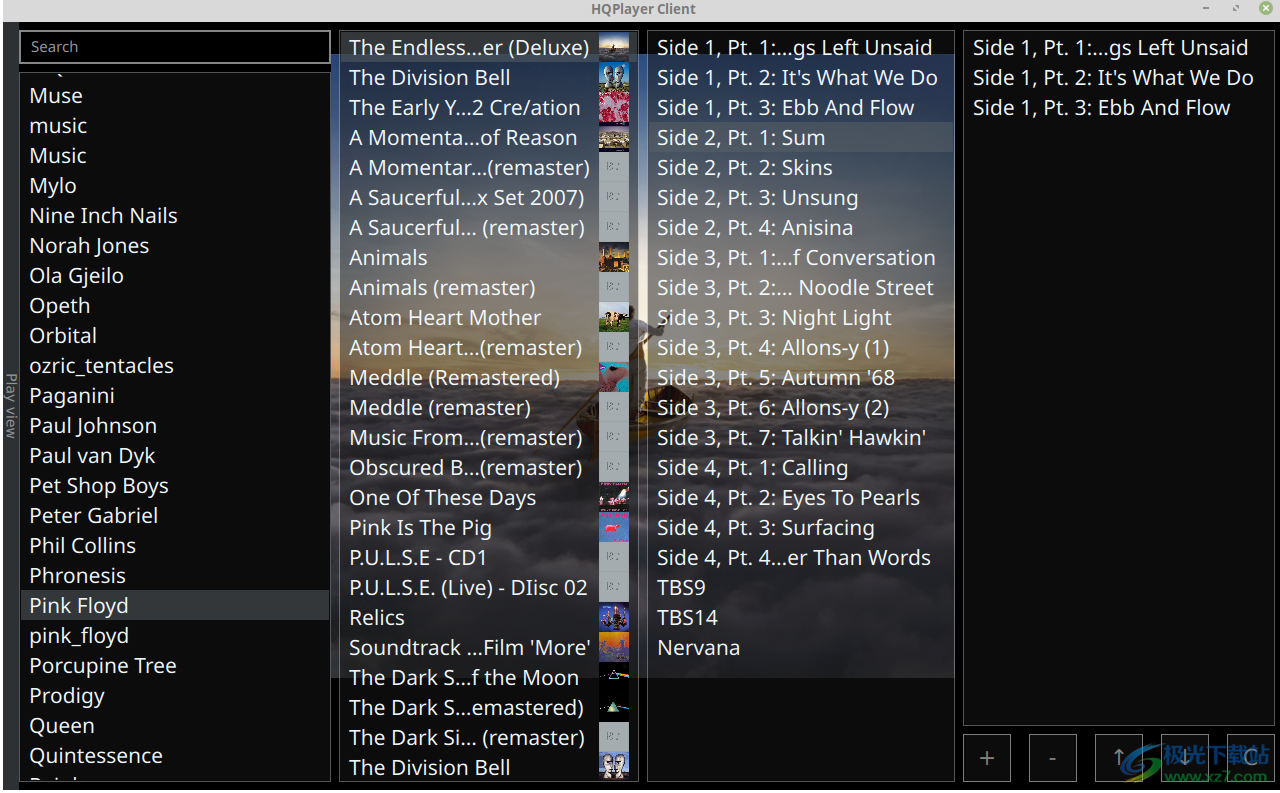Choose the Nervana track
Screen dimensions: 1280x793
801,648
